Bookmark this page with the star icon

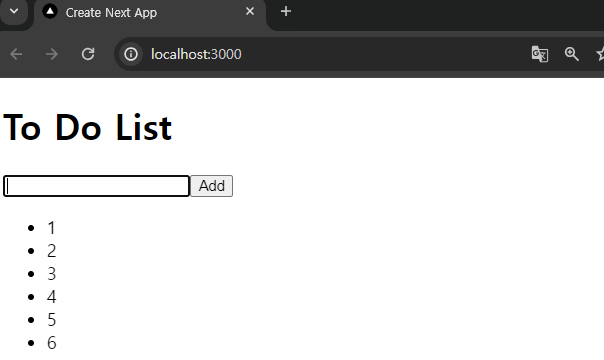click(x=600, y=54)
